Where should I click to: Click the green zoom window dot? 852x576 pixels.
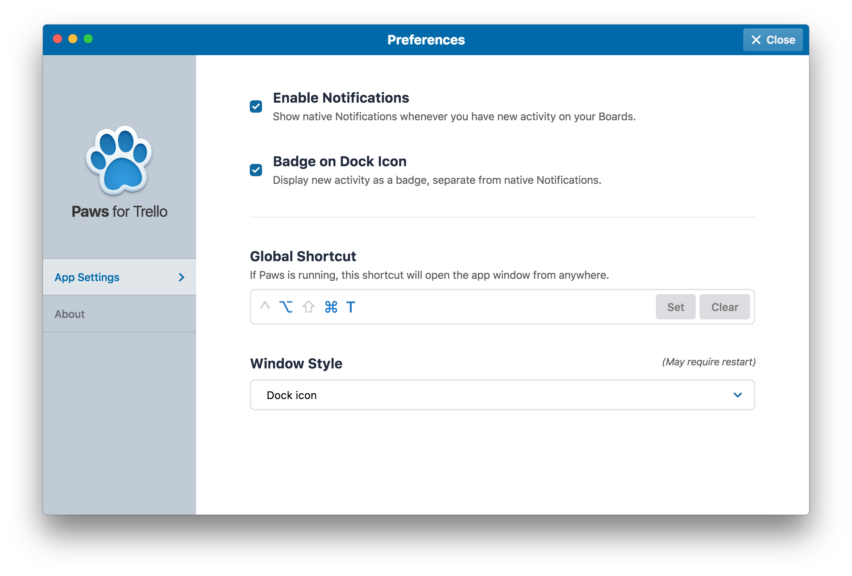click(88, 39)
